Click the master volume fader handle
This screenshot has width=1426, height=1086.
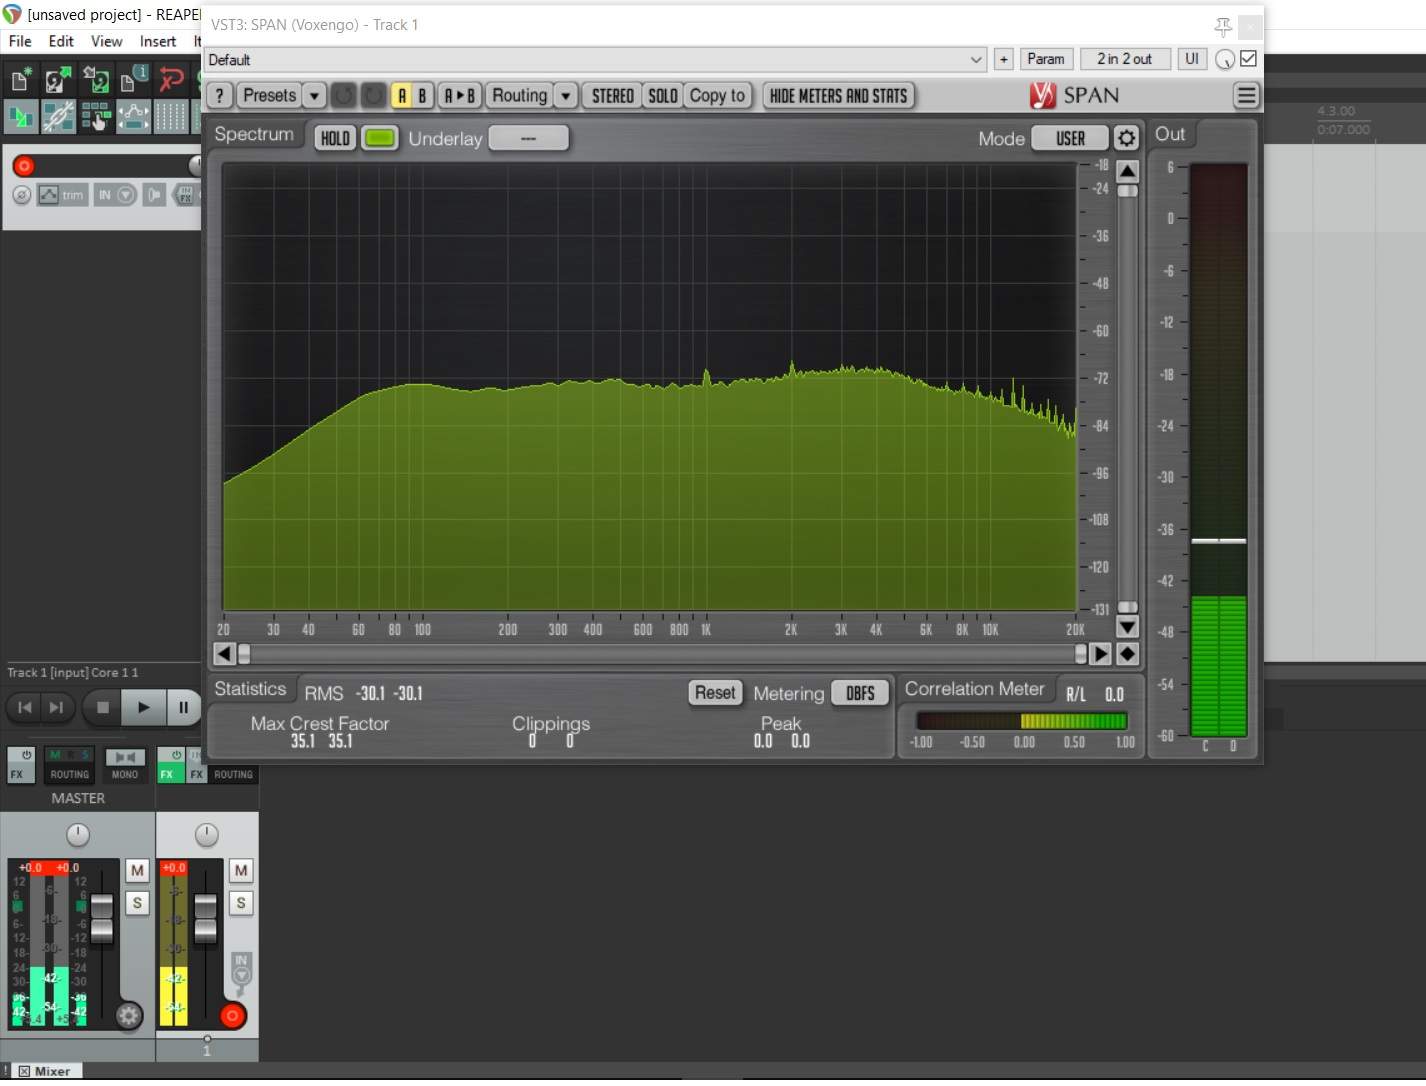pyautogui.click(x=102, y=919)
